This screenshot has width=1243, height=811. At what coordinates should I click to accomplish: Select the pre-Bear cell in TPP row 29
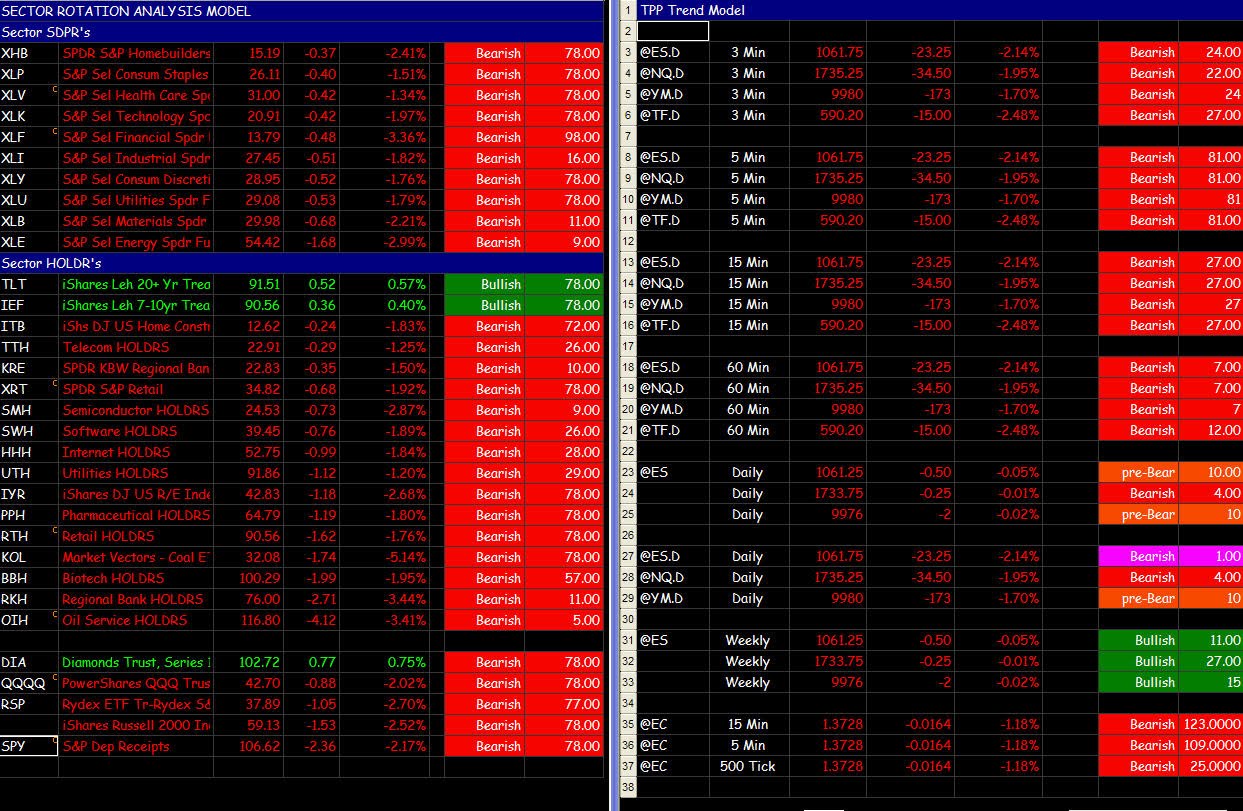[x=1138, y=598]
